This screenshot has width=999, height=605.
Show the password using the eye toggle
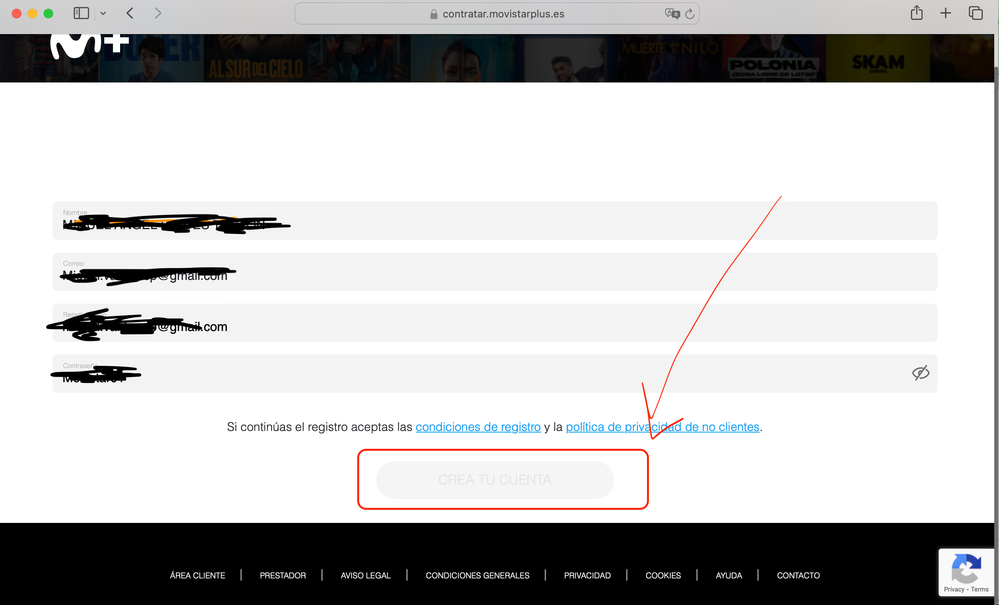[919, 372]
